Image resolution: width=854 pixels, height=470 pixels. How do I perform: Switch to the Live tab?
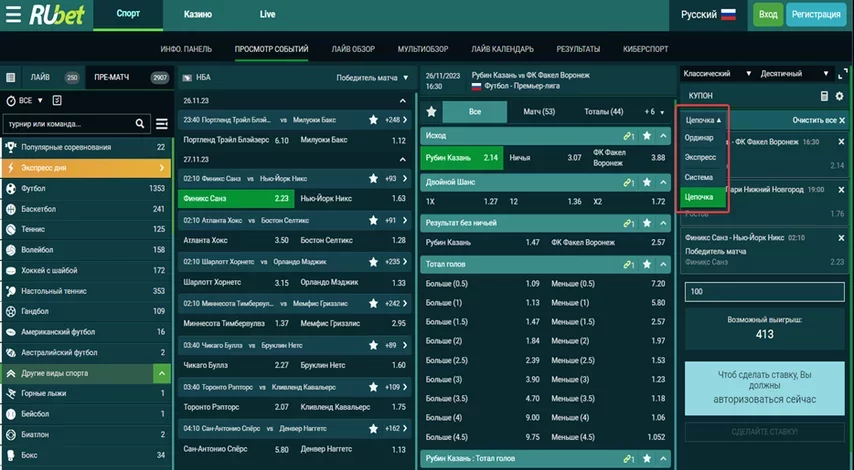(x=267, y=15)
